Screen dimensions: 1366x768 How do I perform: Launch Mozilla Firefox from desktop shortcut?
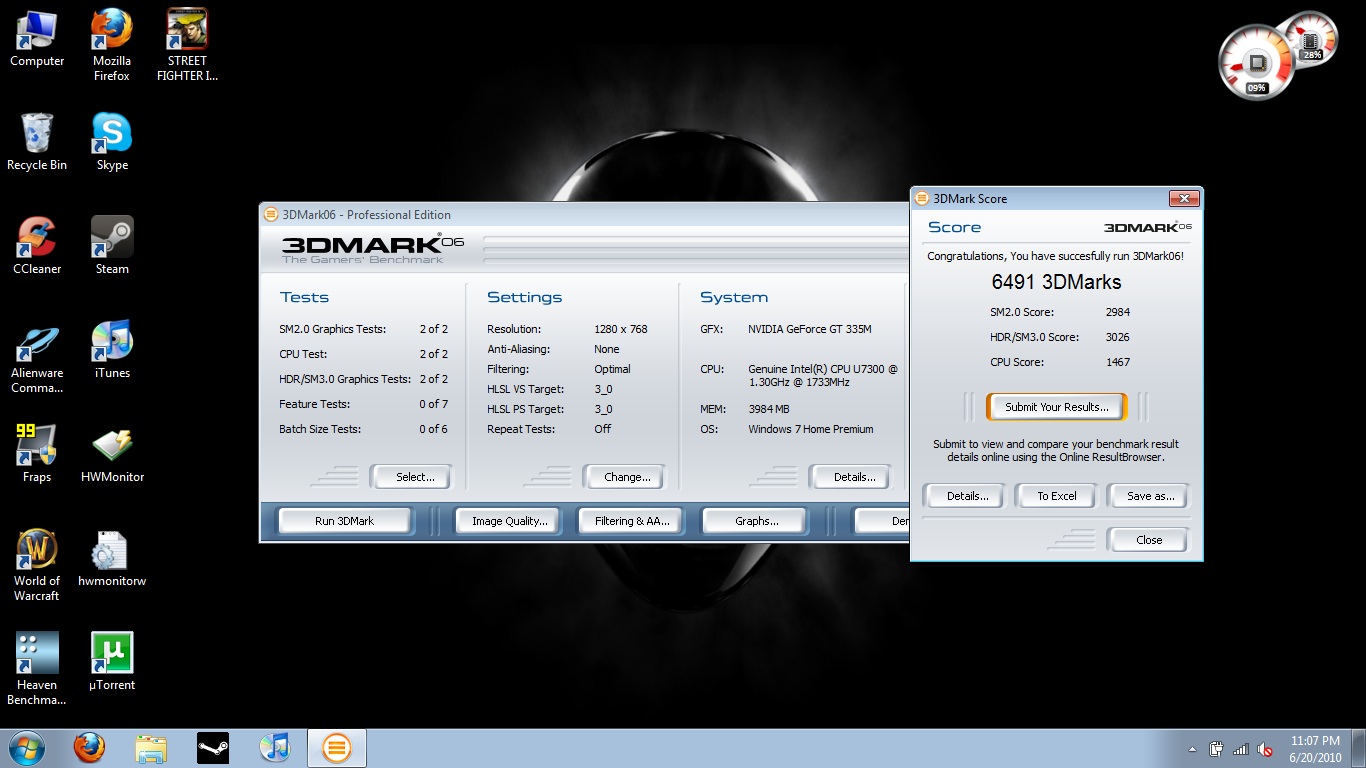pos(112,46)
